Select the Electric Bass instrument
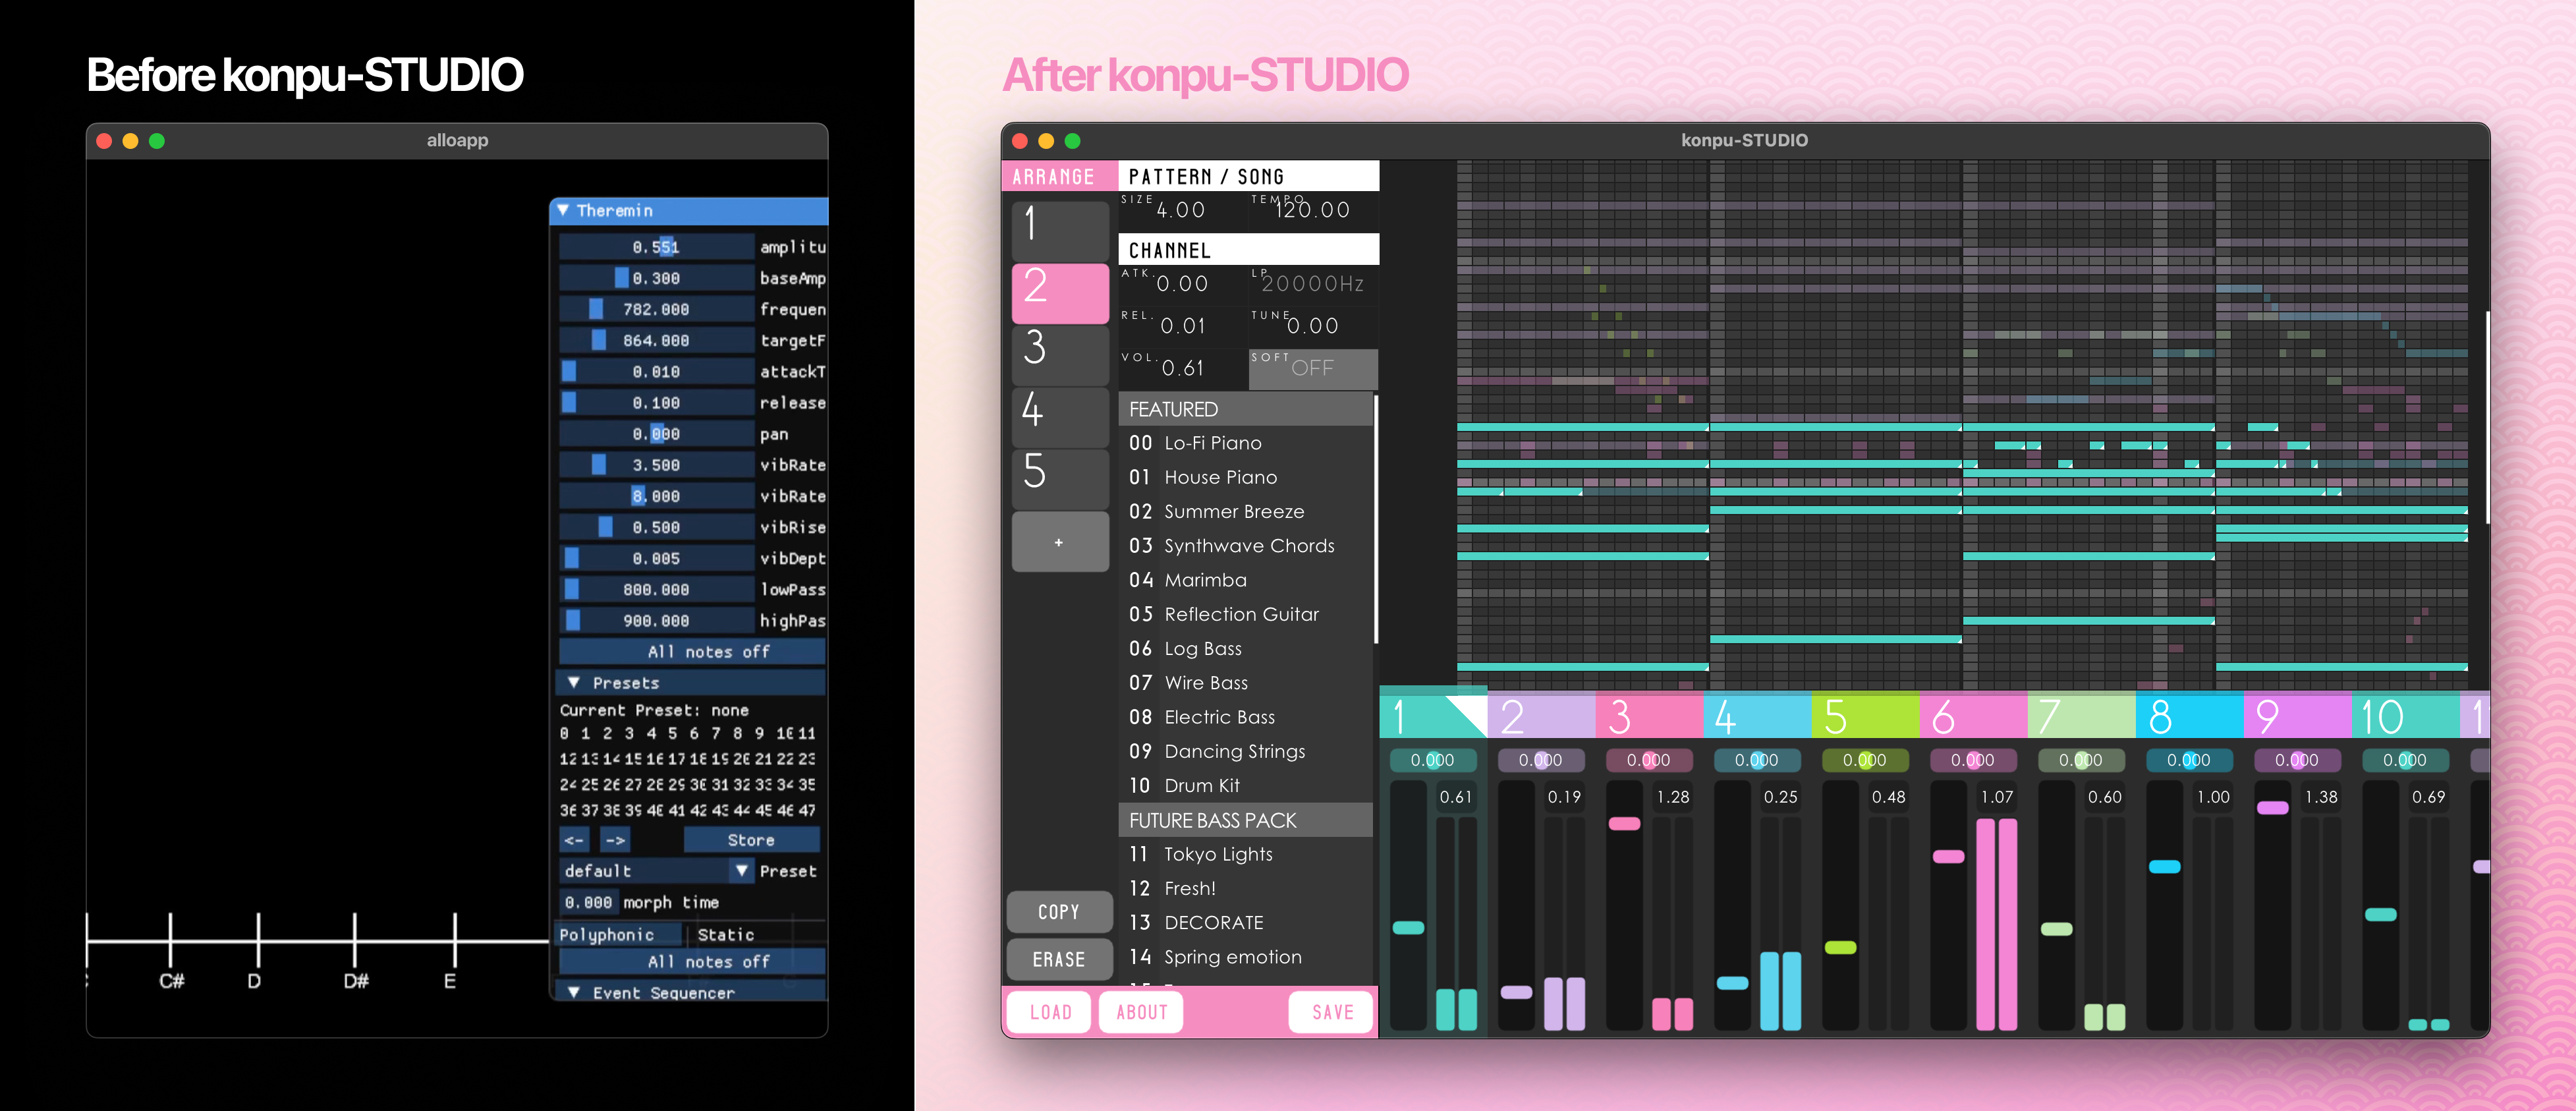The width and height of the screenshot is (2576, 1111). [1246, 717]
